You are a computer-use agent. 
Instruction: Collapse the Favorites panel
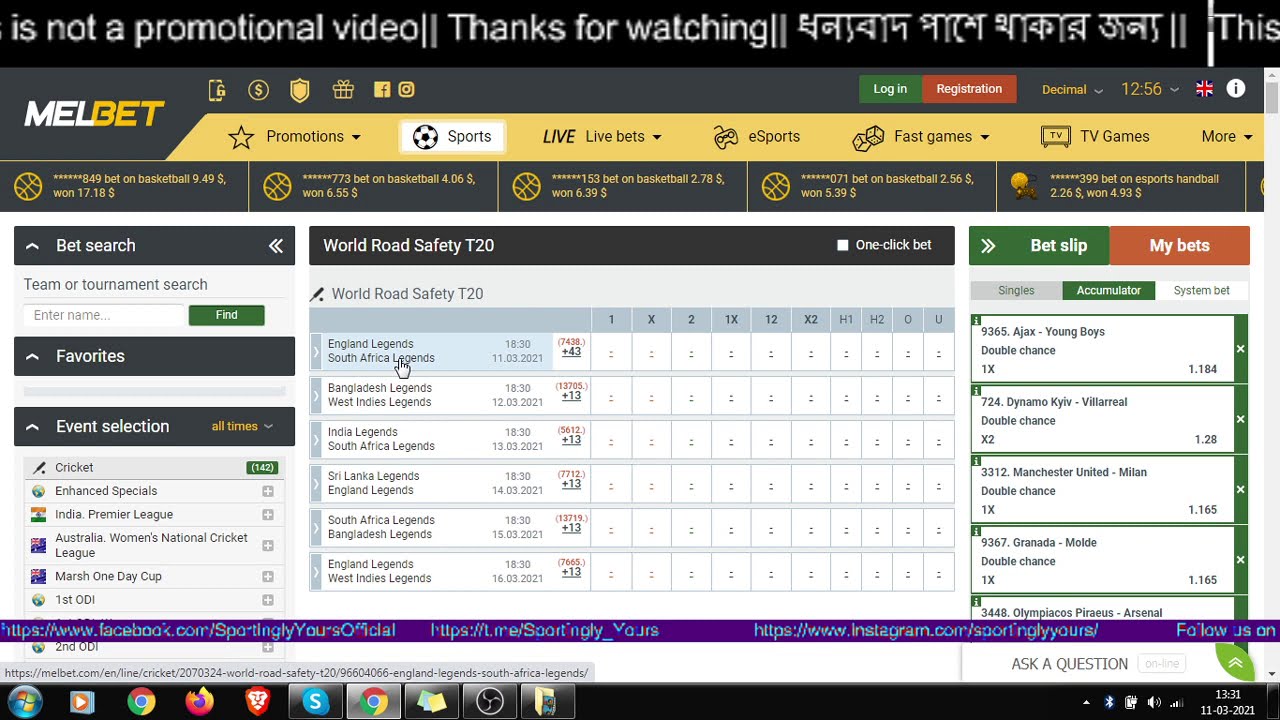(32, 356)
